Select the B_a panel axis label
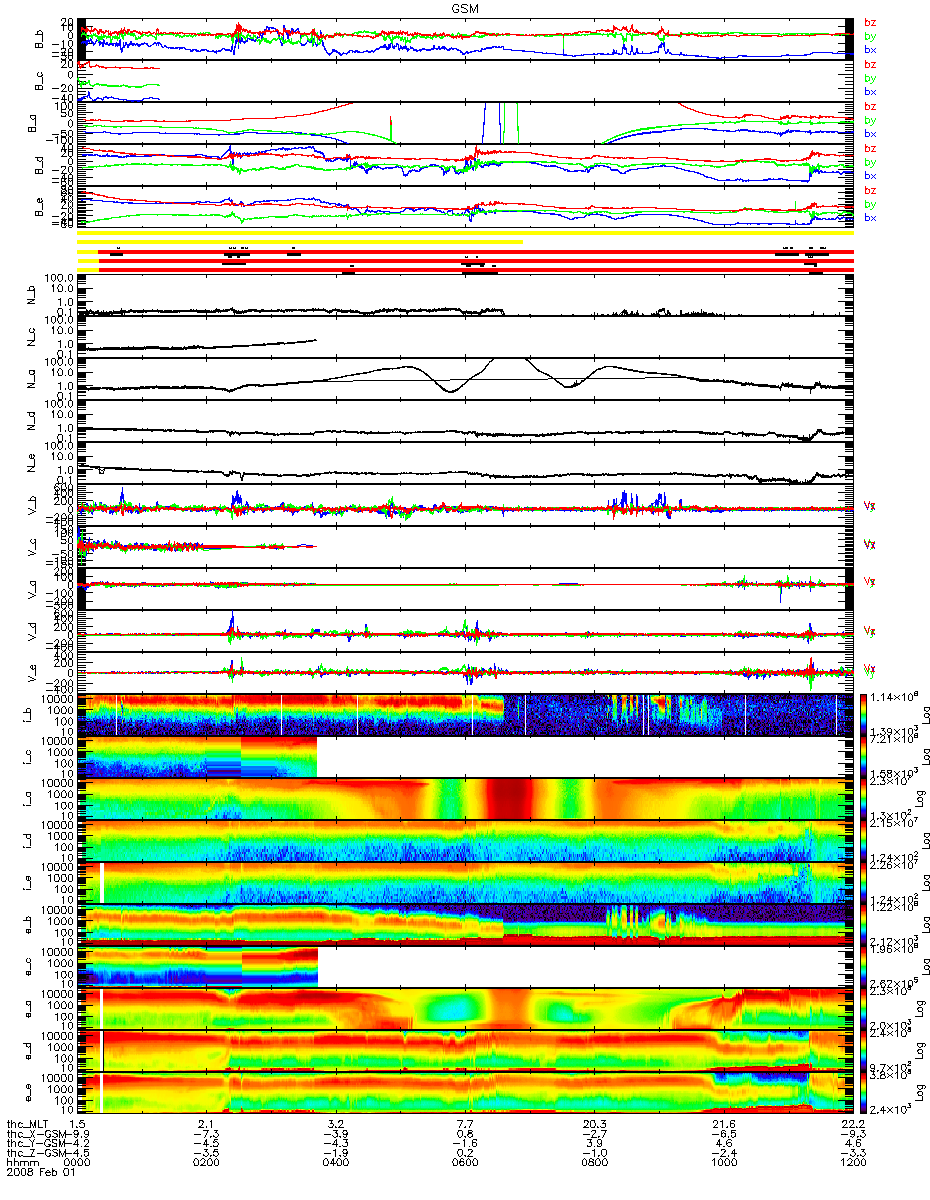Viewport: 930px width, 1200px height. point(34,122)
